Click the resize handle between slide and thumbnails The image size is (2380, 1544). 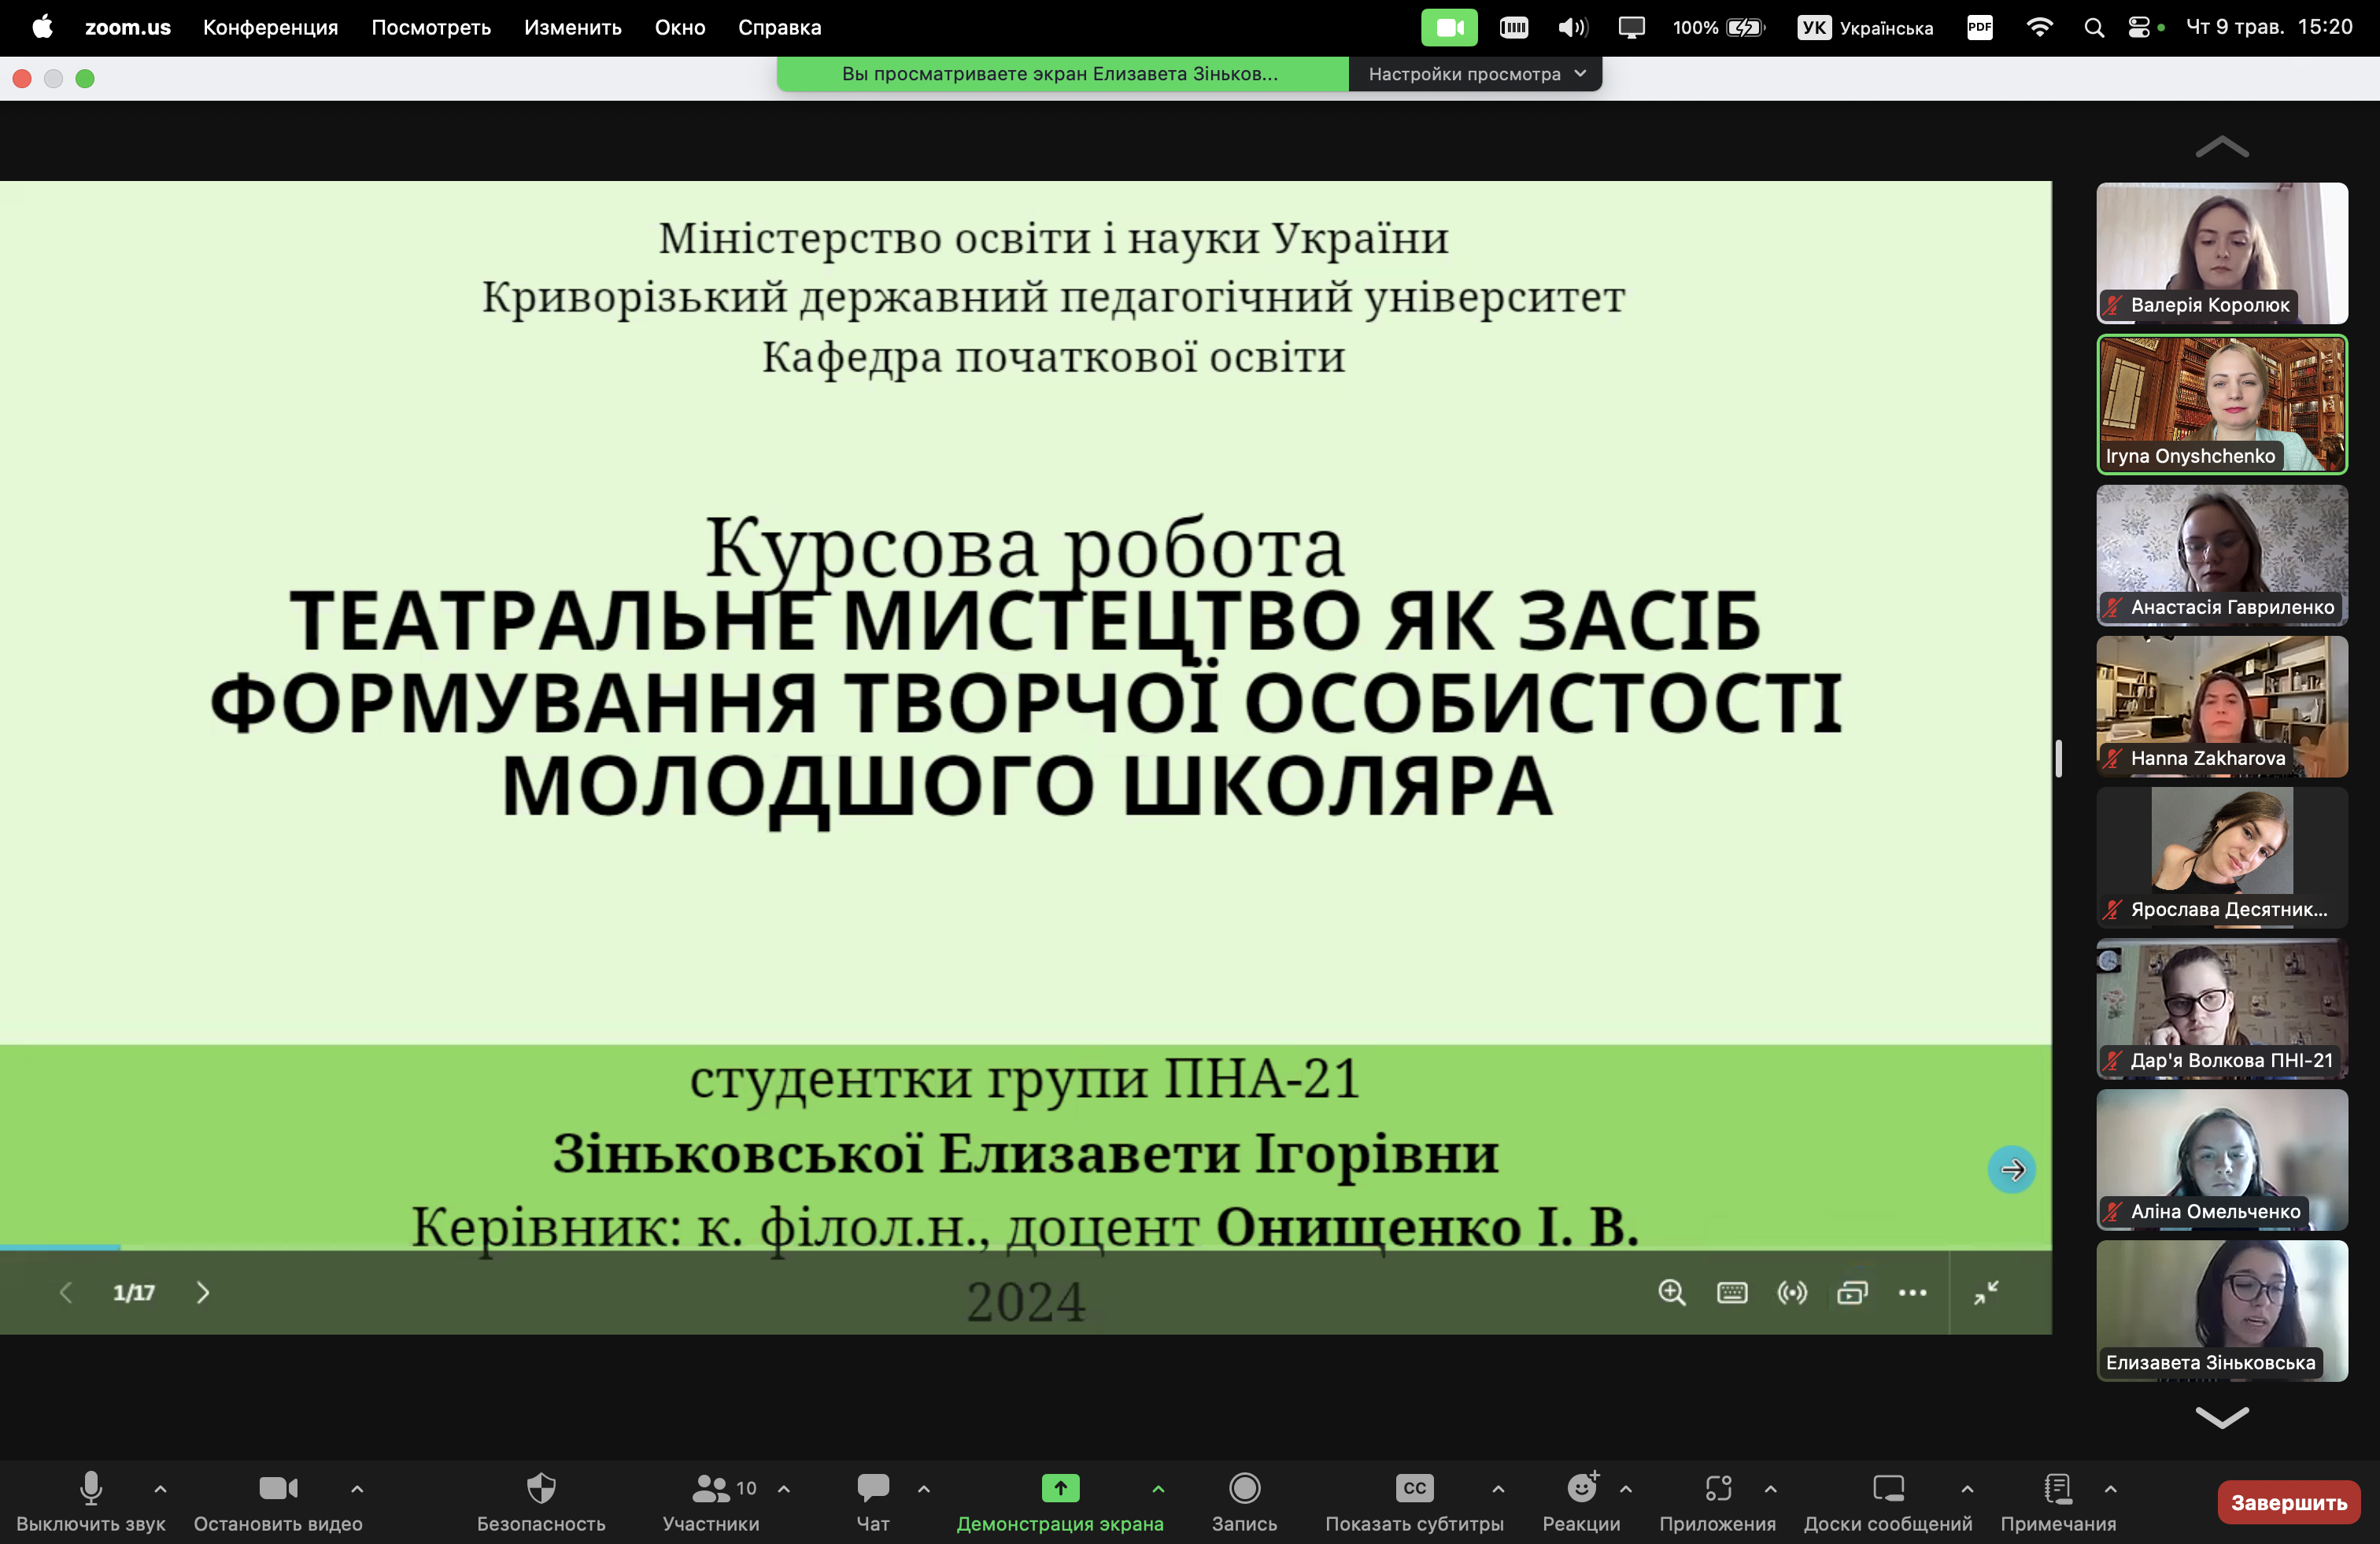pos(2059,758)
